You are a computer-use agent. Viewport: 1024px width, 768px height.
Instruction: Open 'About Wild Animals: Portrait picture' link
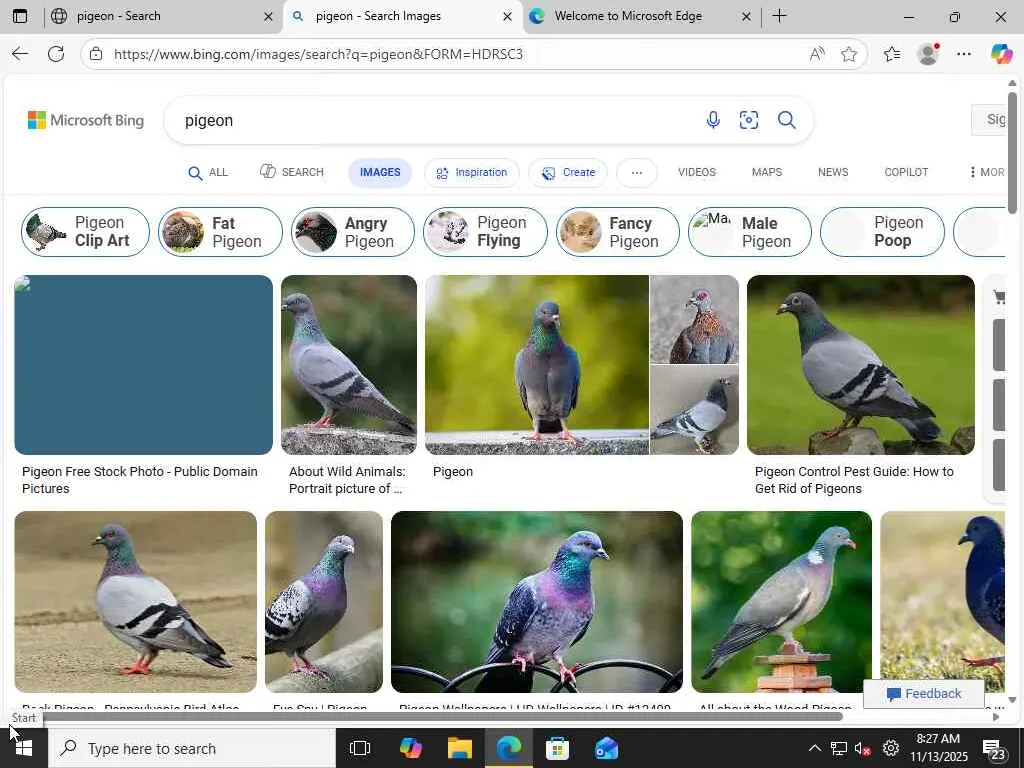(347, 480)
